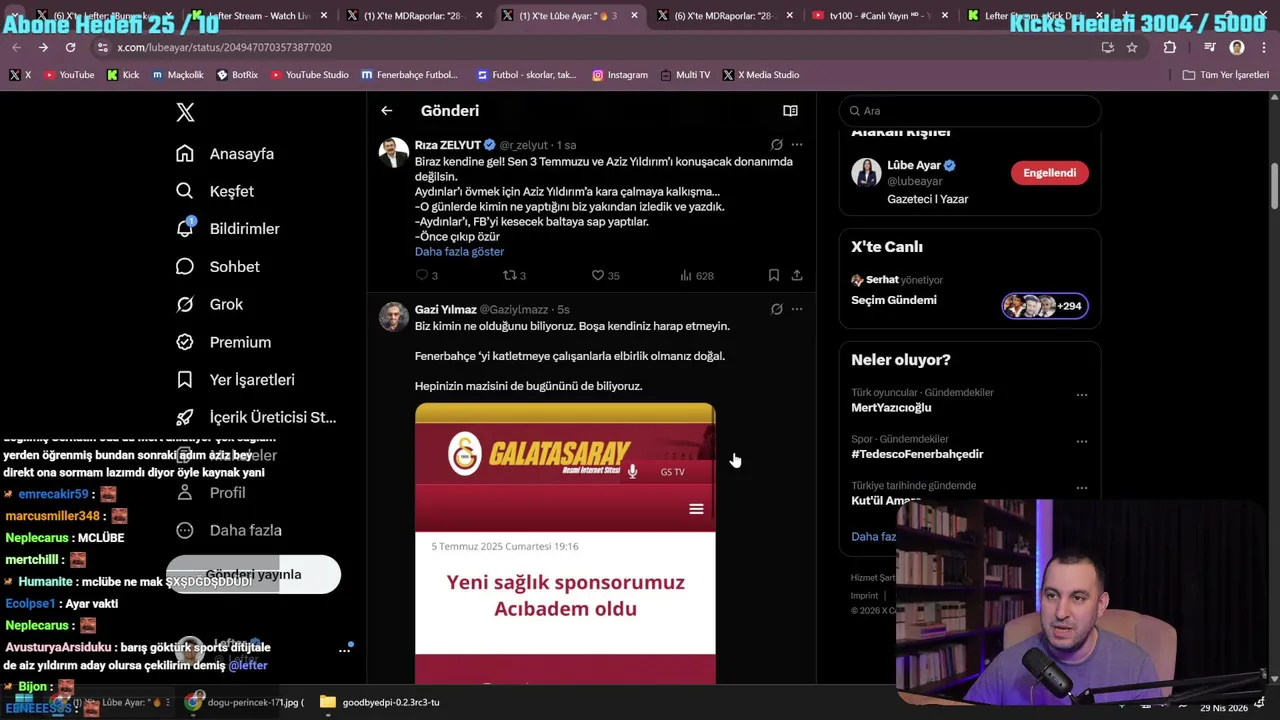Open Seçim Gündemi live space
This screenshot has width=1280, height=720.
coord(894,300)
